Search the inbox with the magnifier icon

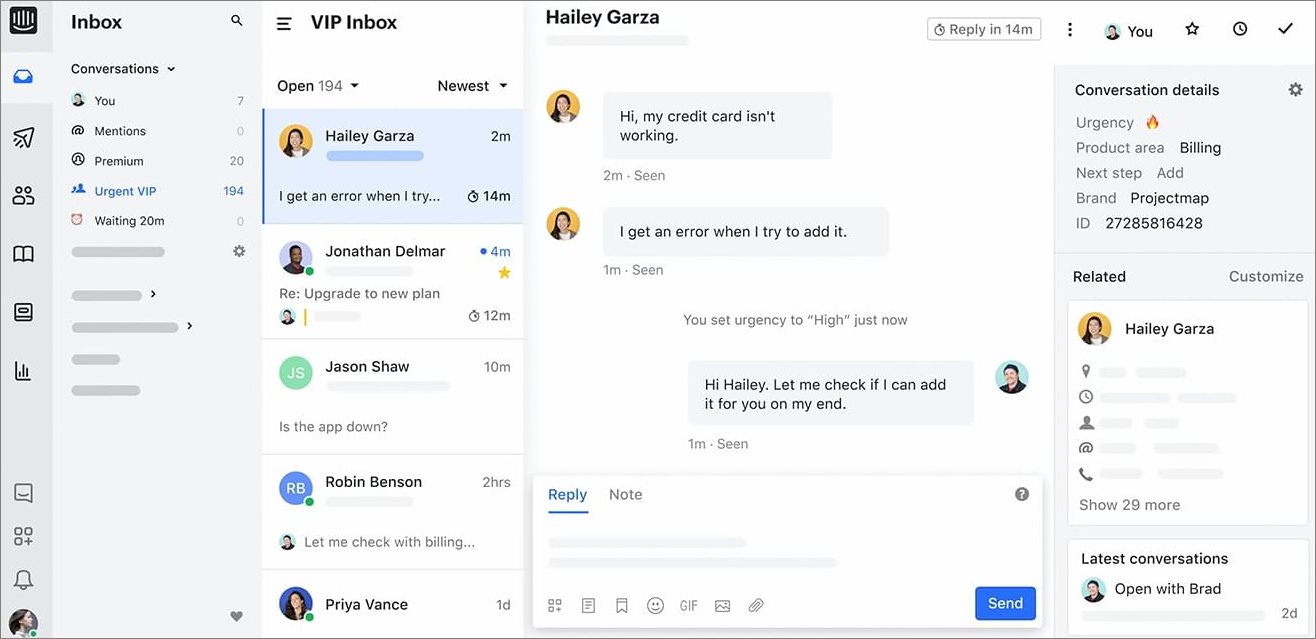(237, 21)
